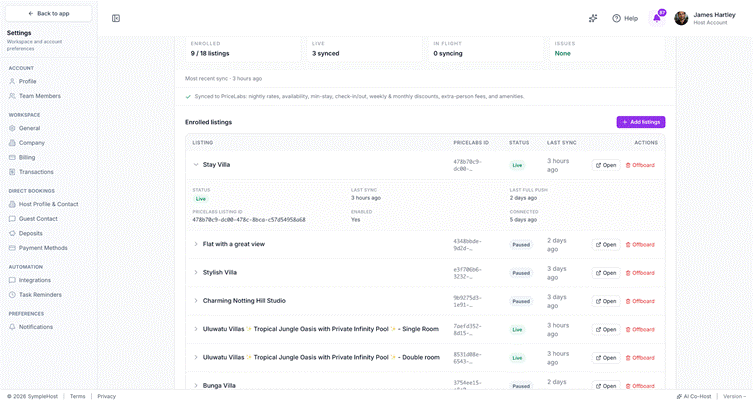This screenshot has width=753, height=403.
Task: Open Profile settings
Action: (x=27, y=81)
